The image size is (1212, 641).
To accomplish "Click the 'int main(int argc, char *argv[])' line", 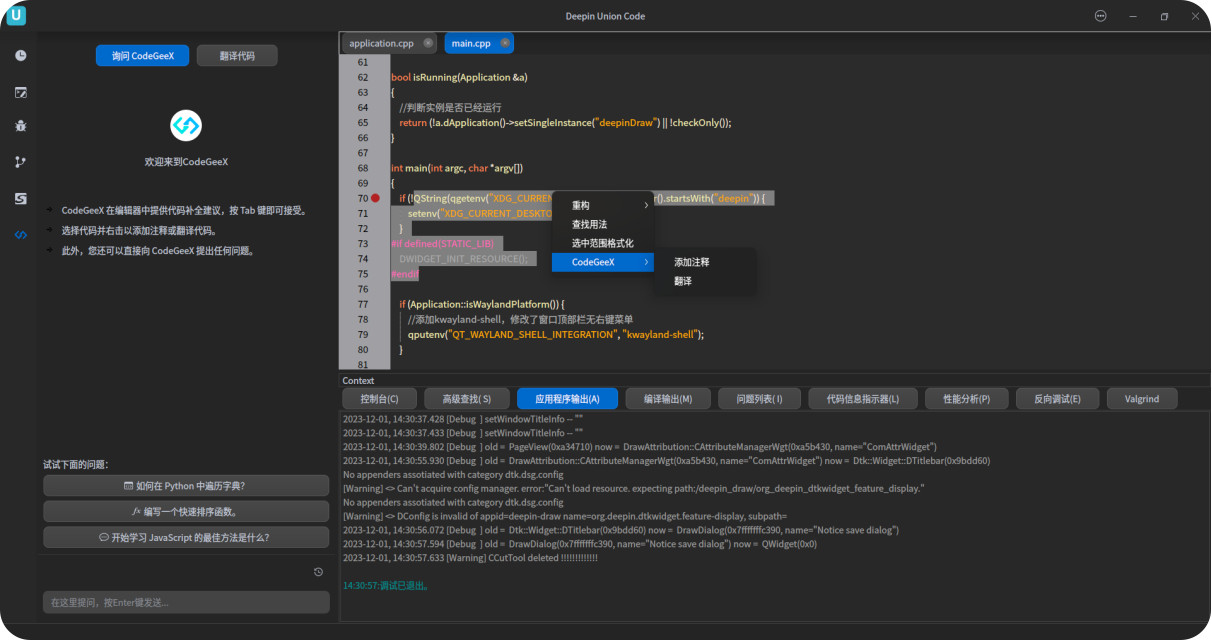I will click(457, 168).
